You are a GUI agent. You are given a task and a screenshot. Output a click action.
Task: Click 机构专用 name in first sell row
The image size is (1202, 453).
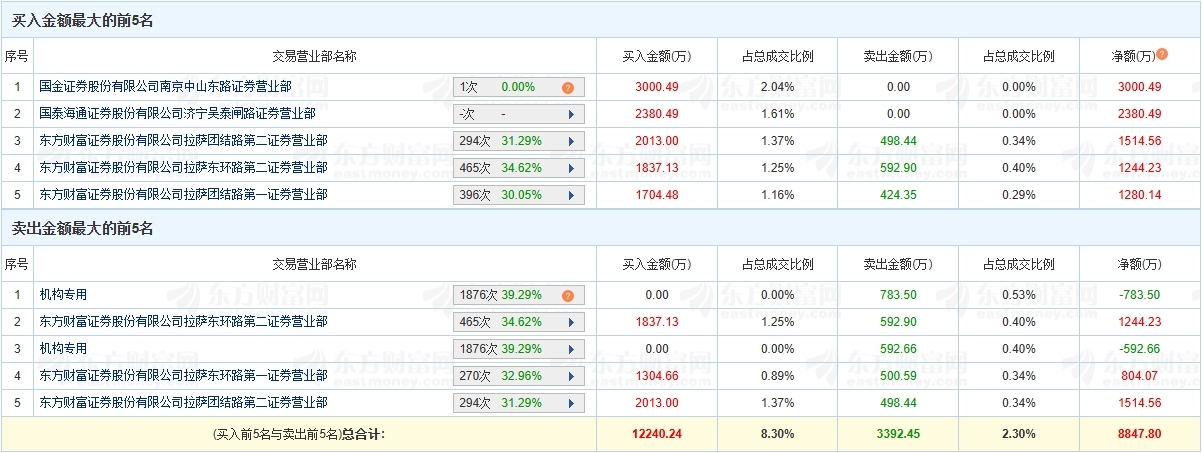tap(63, 295)
